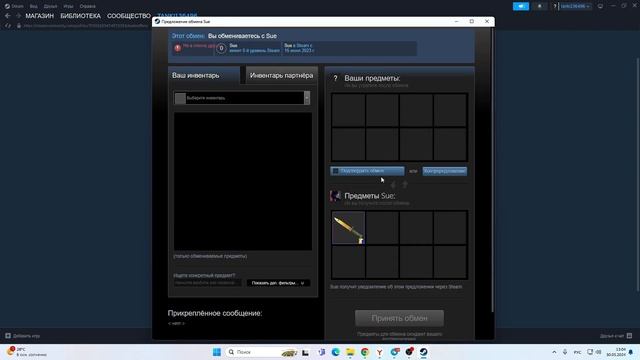
Task: Click the padlock icon in Steam URL bar
Action: coord(19,25)
